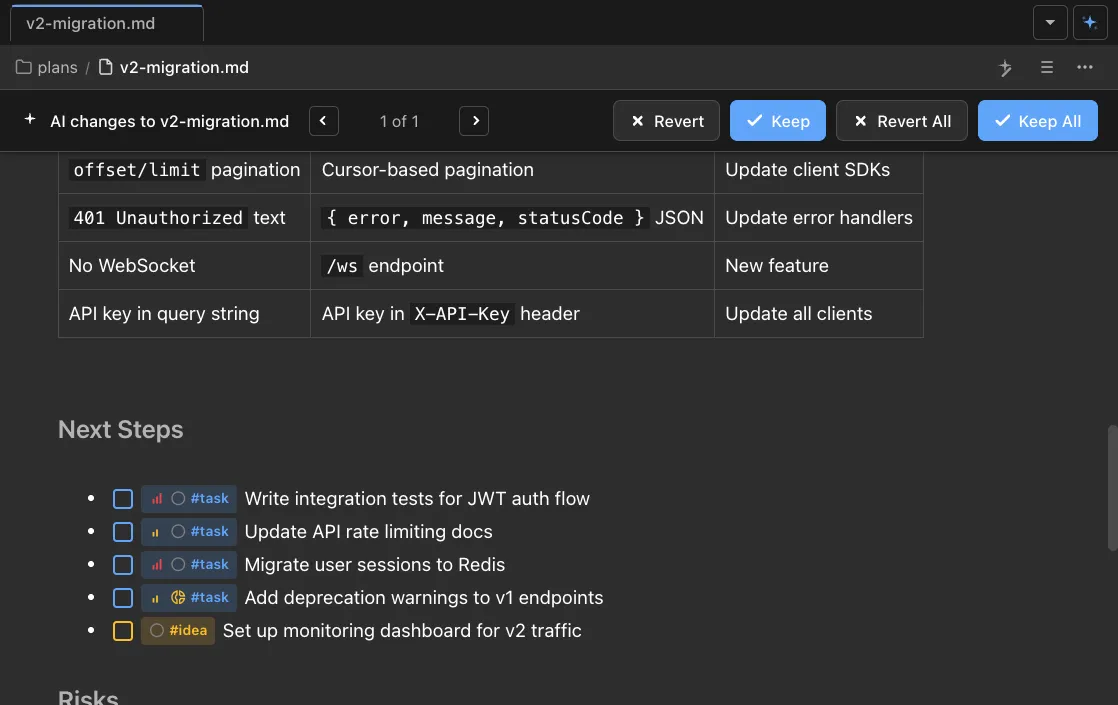Open the ellipsis more-options menu
The width and height of the screenshot is (1118, 705).
1085,67
